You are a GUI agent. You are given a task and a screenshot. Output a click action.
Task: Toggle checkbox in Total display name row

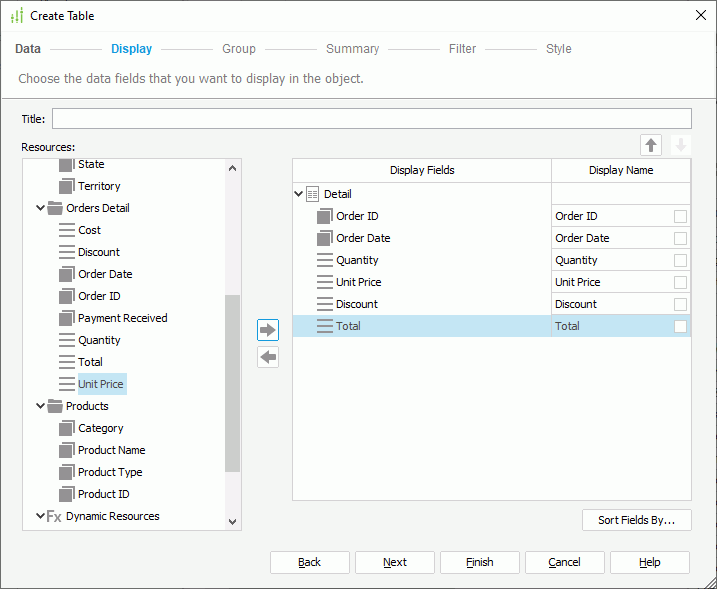(x=680, y=326)
